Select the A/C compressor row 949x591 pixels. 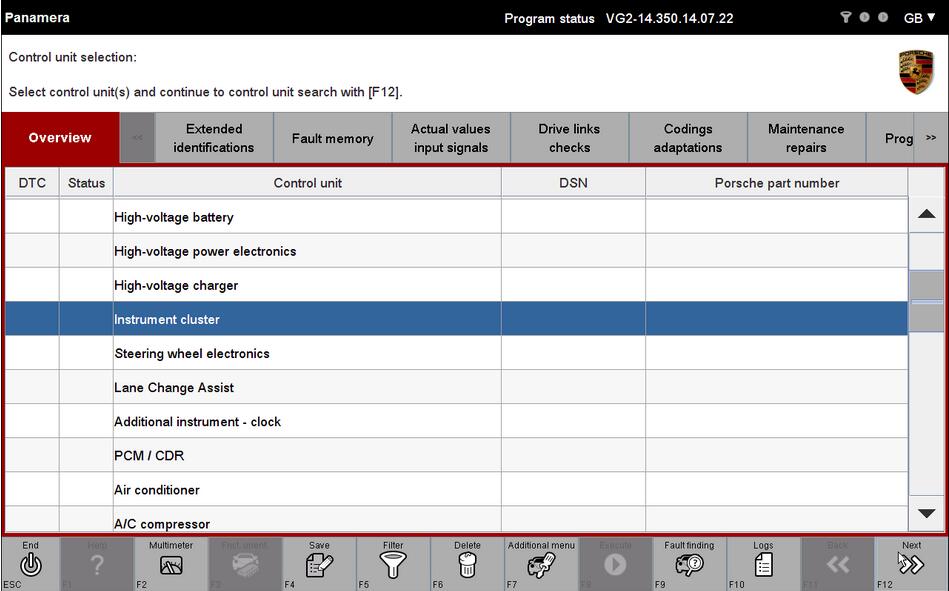pyautogui.click(x=456, y=521)
